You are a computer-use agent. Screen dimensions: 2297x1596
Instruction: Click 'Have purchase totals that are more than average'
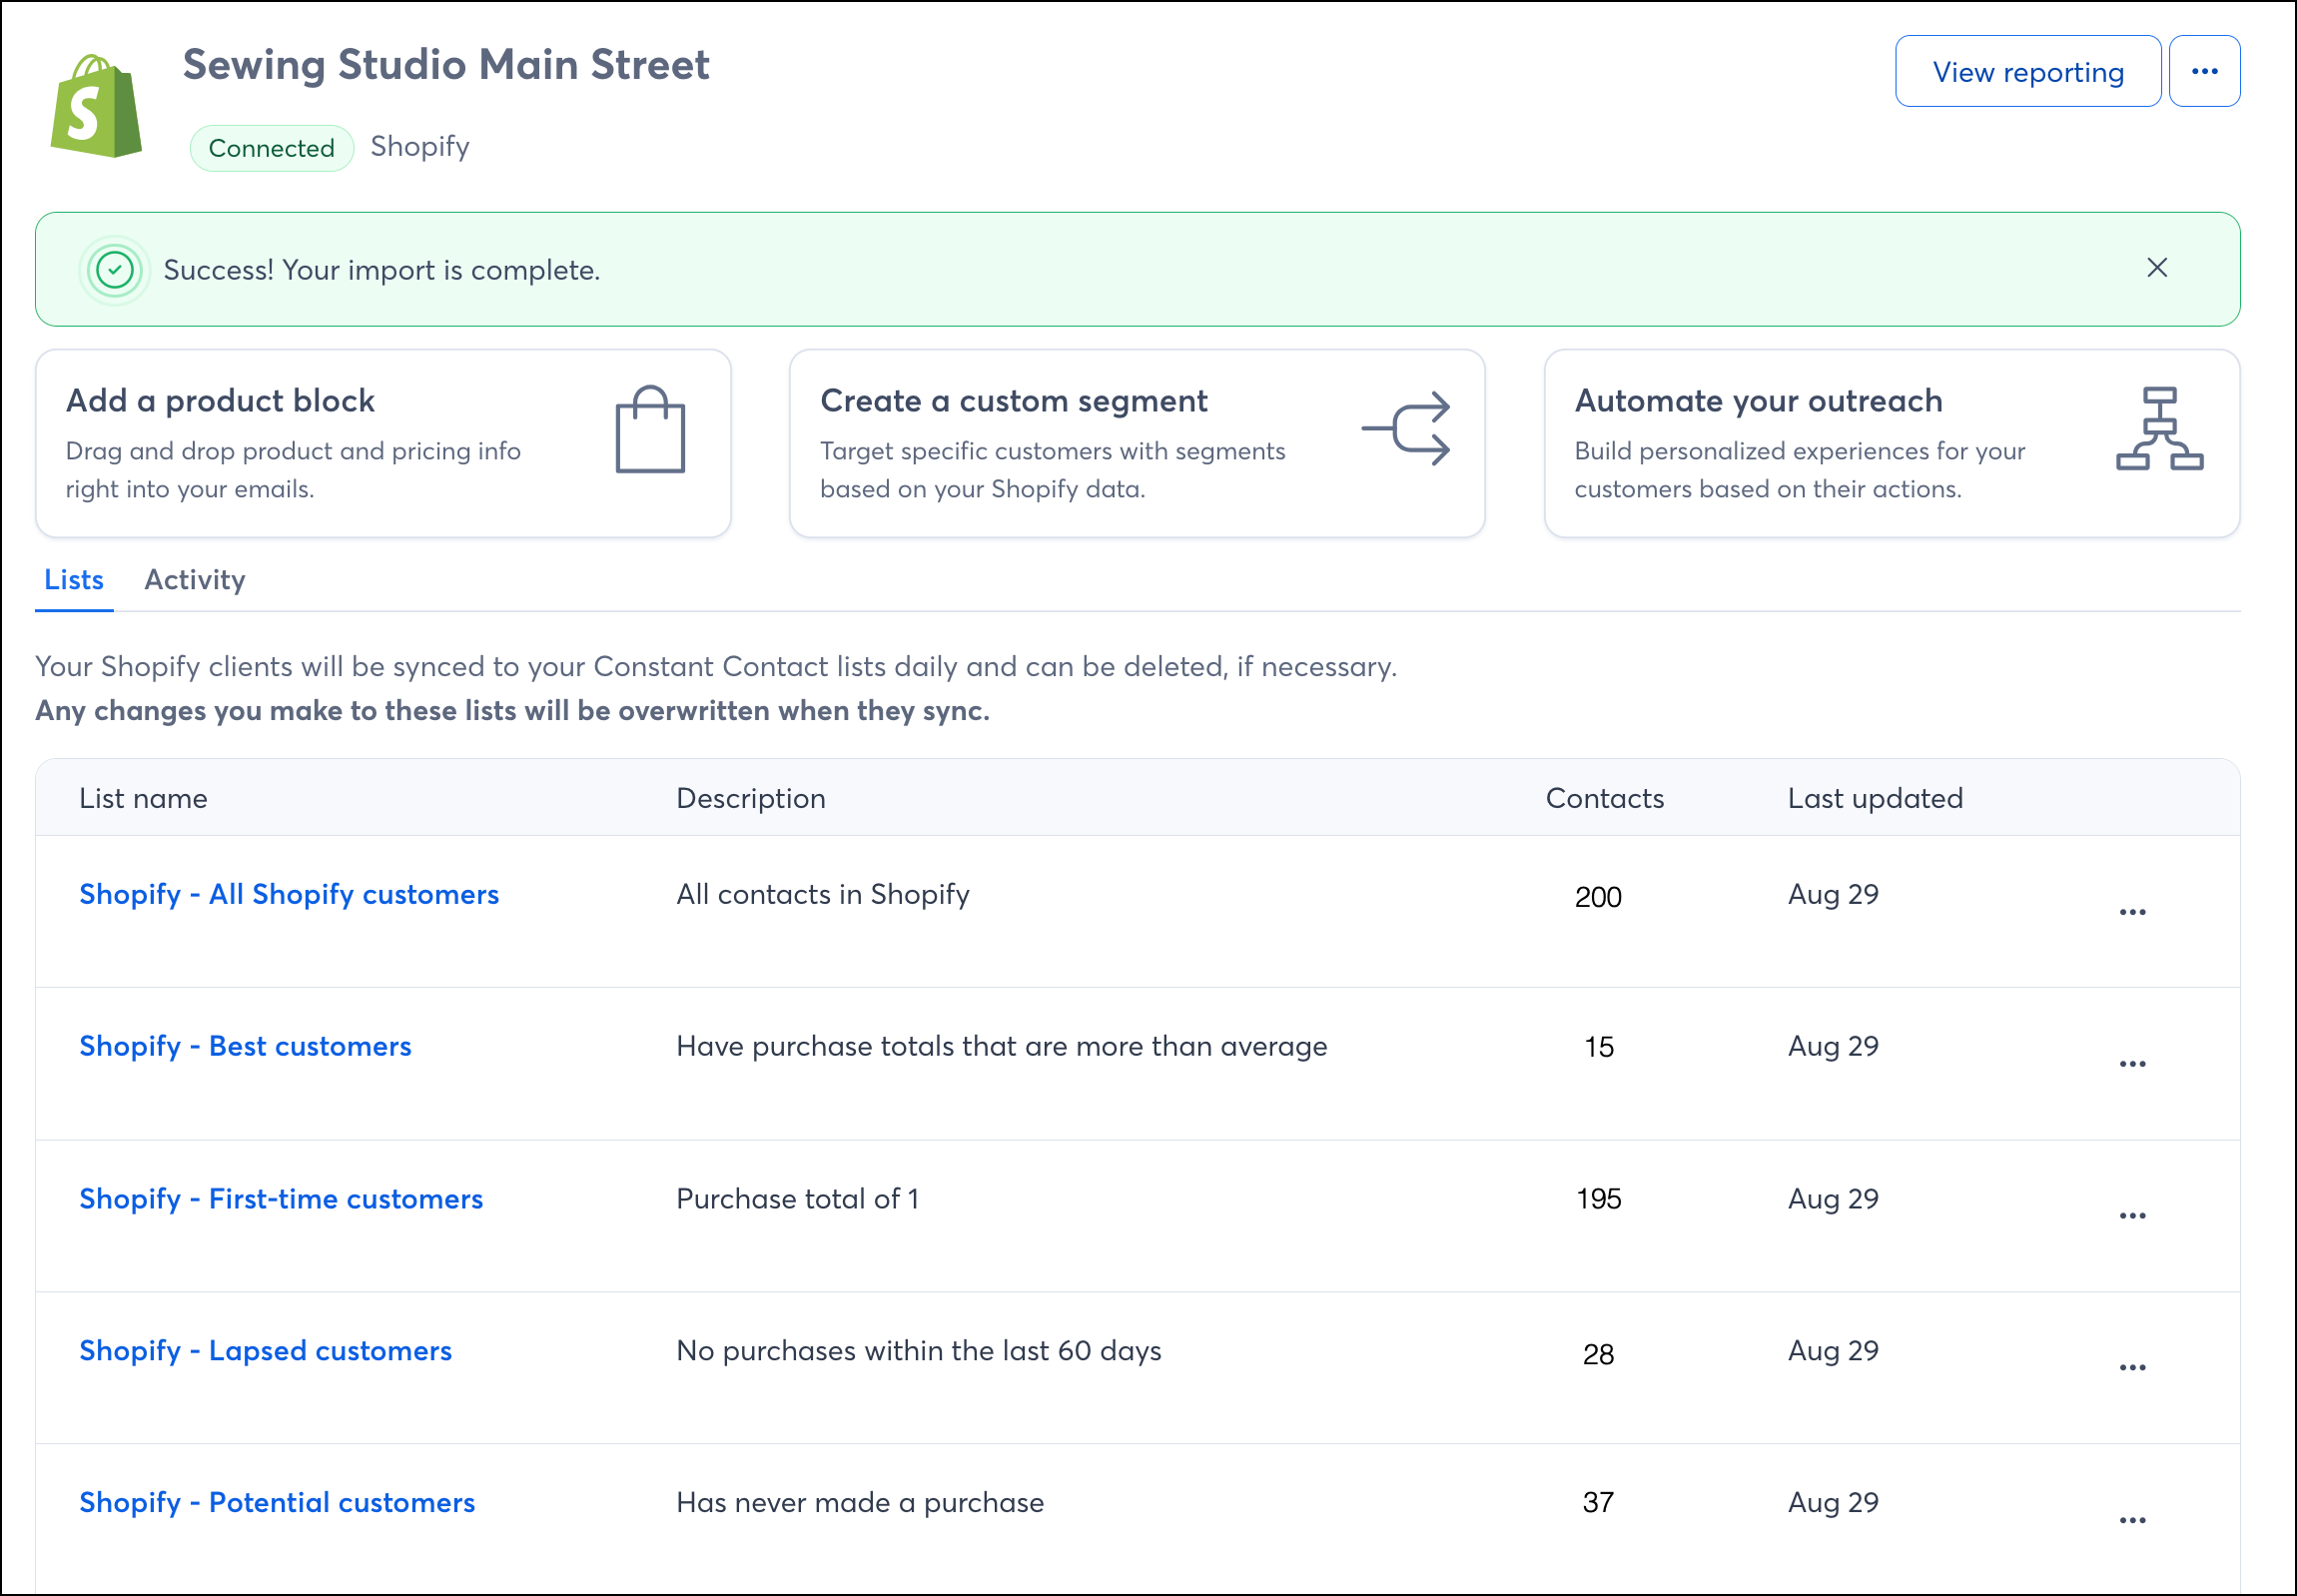(x=1002, y=1046)
